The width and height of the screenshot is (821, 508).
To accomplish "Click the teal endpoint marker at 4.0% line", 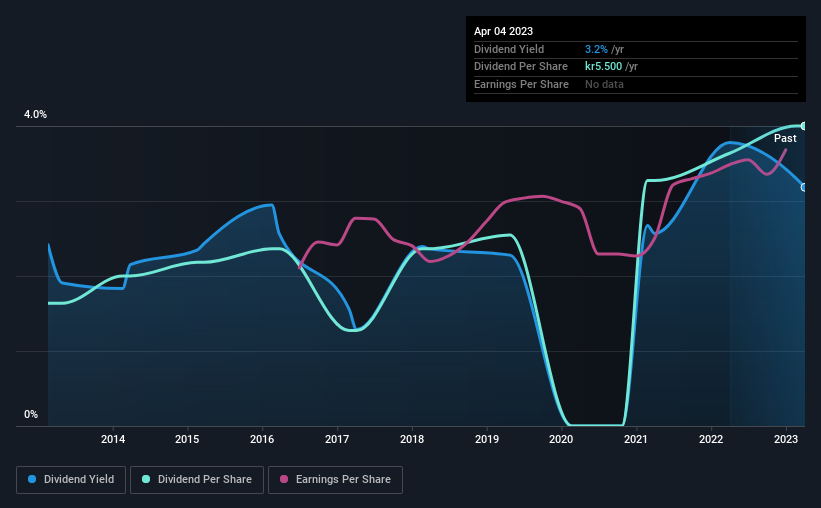I will pos(804,126).
